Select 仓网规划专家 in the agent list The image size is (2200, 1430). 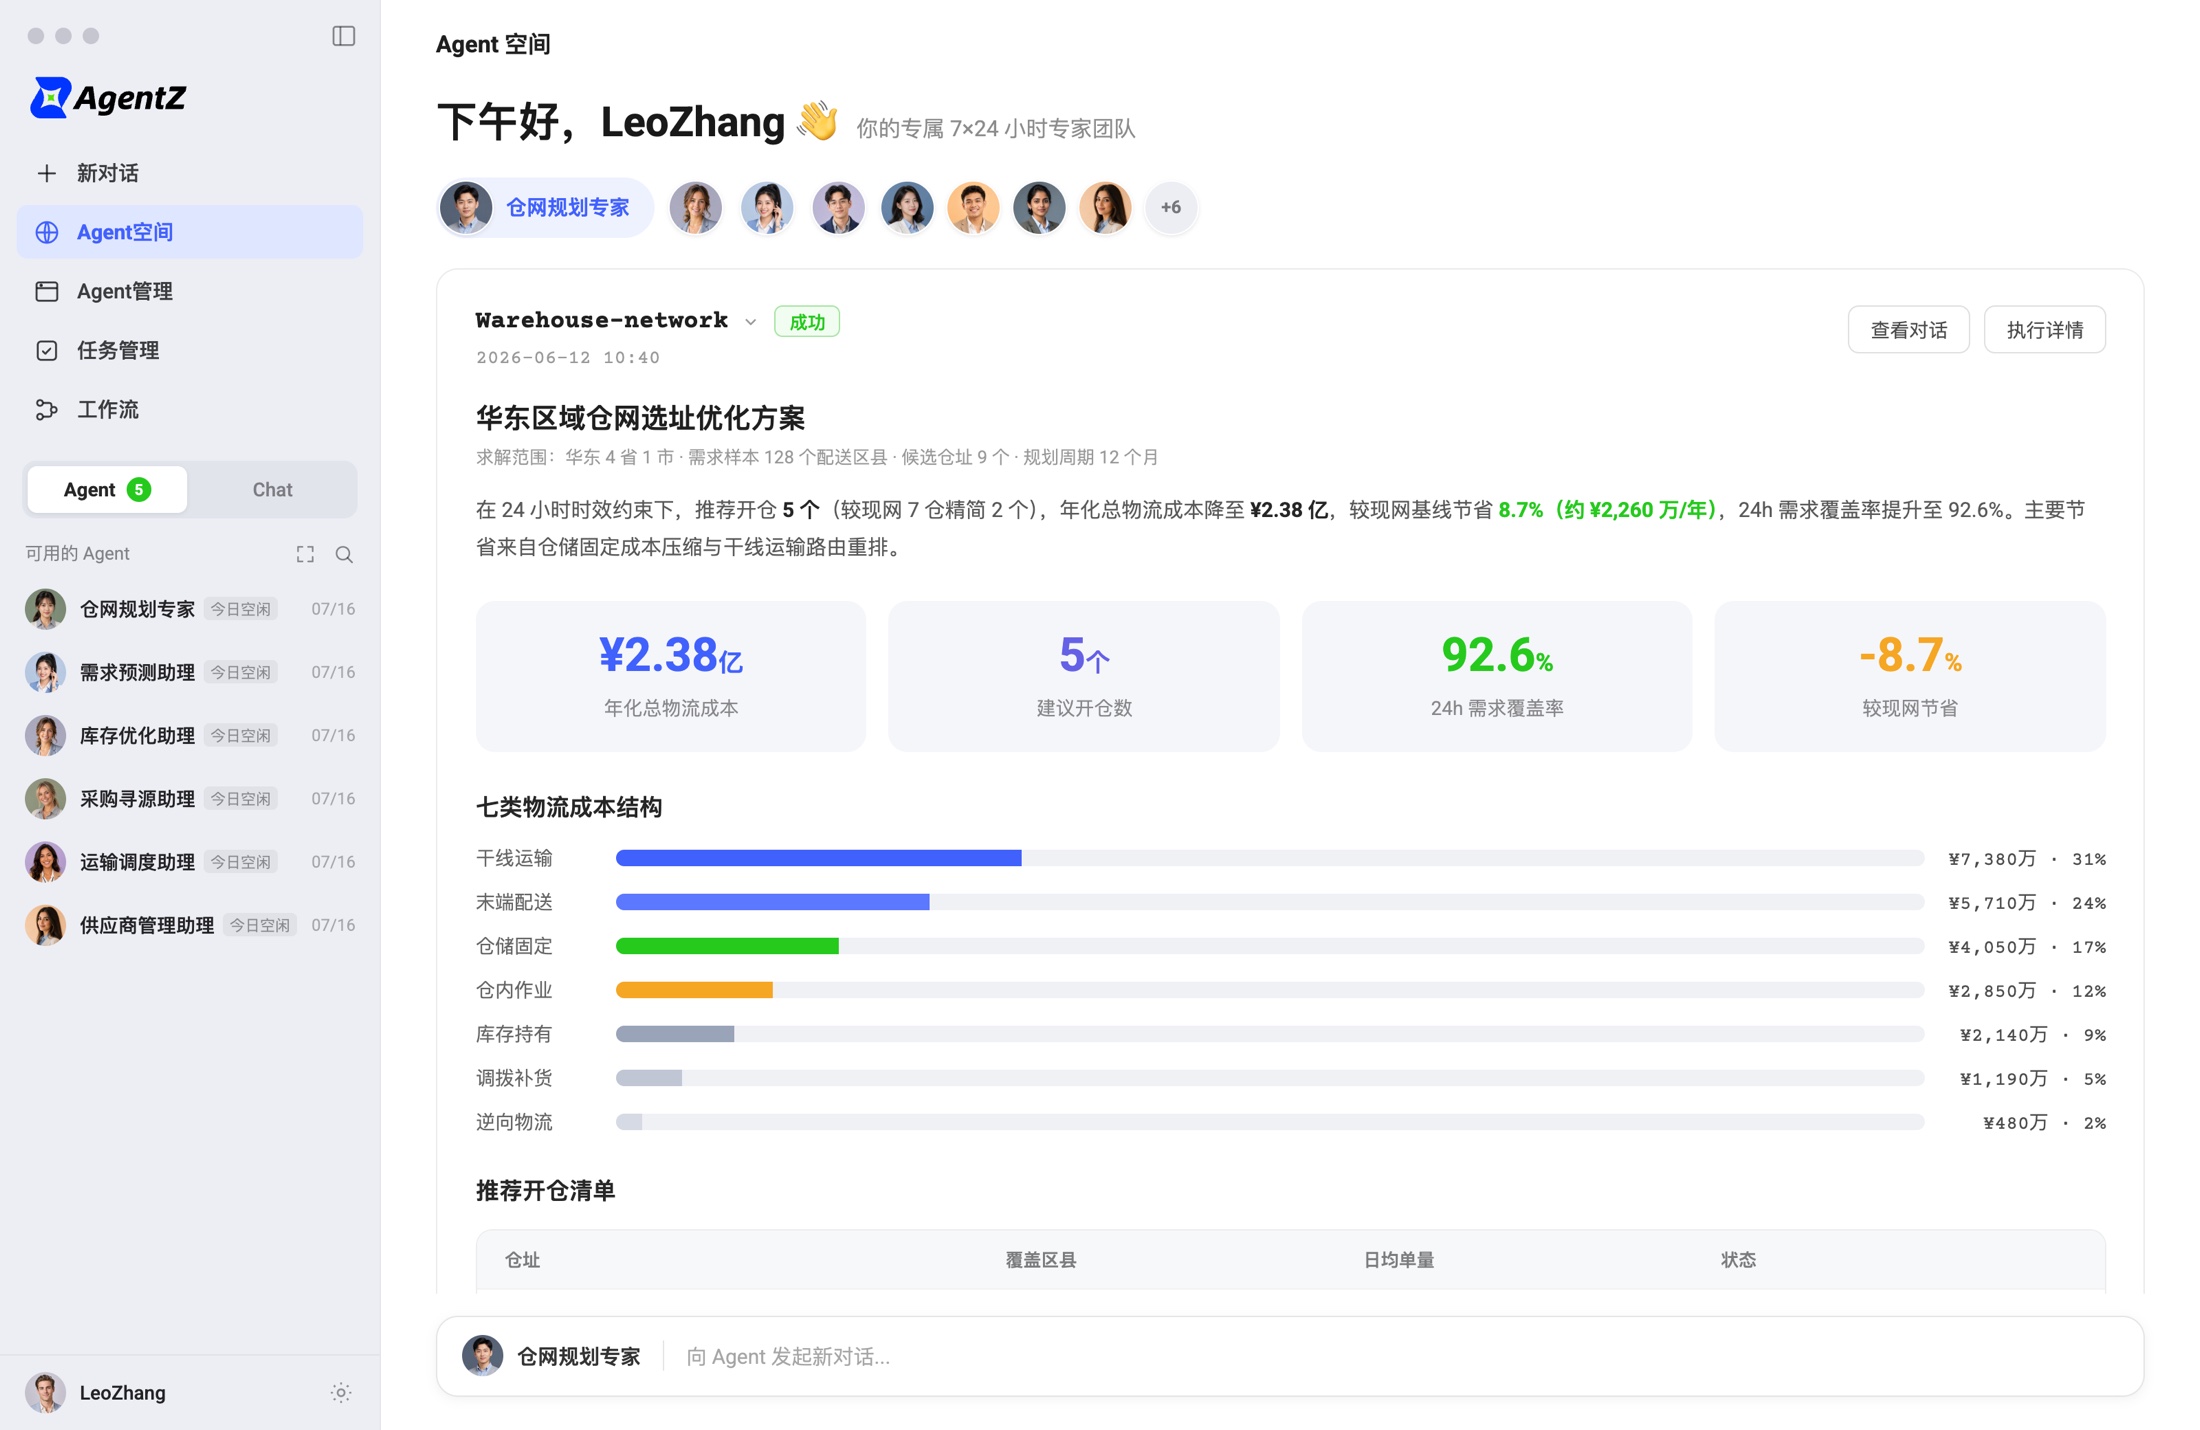click(x=190, y=609)
